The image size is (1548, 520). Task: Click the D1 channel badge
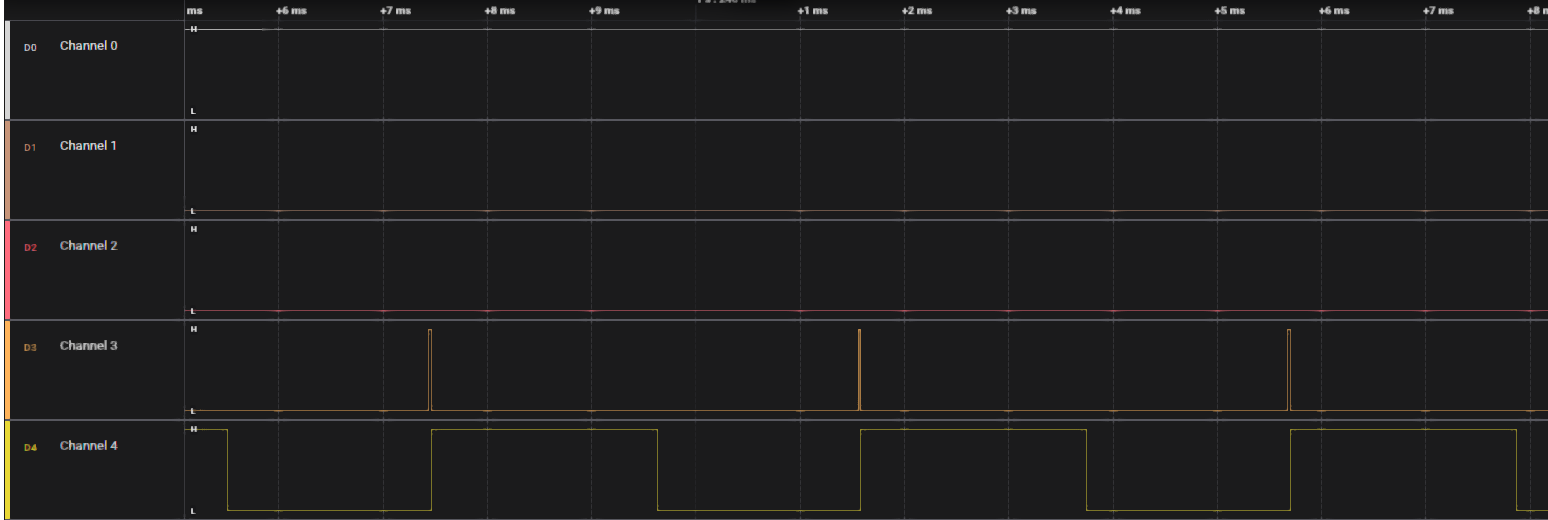point(30,147)
